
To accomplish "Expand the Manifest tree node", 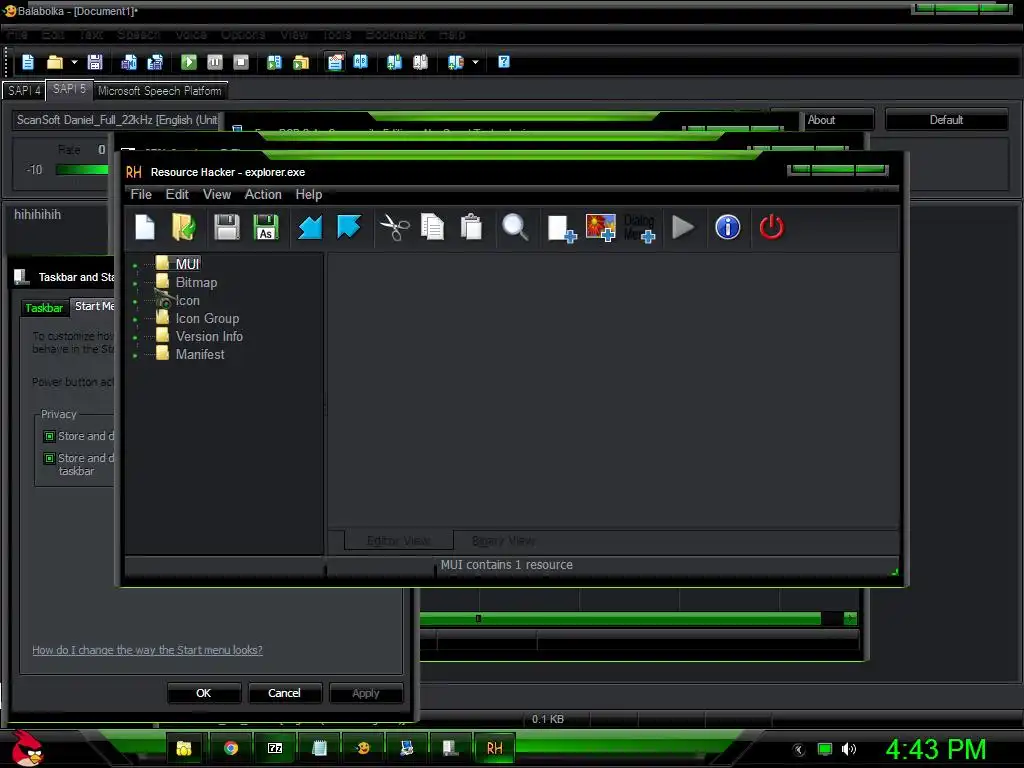I will (135, 356).
